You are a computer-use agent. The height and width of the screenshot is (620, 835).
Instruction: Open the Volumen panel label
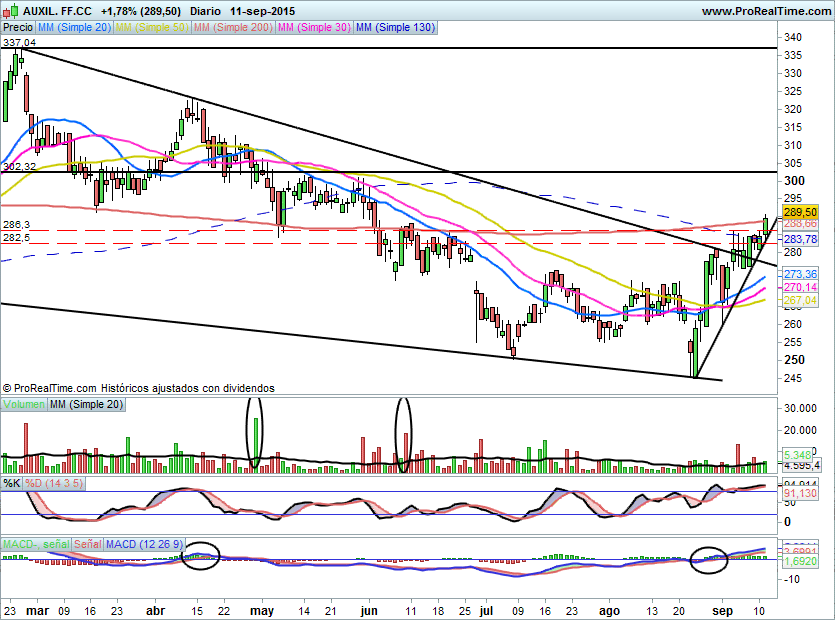[x=23, y=404]
